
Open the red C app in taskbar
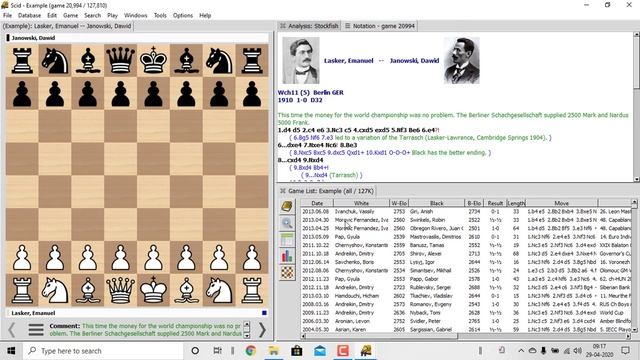click(x=343, y=351)
